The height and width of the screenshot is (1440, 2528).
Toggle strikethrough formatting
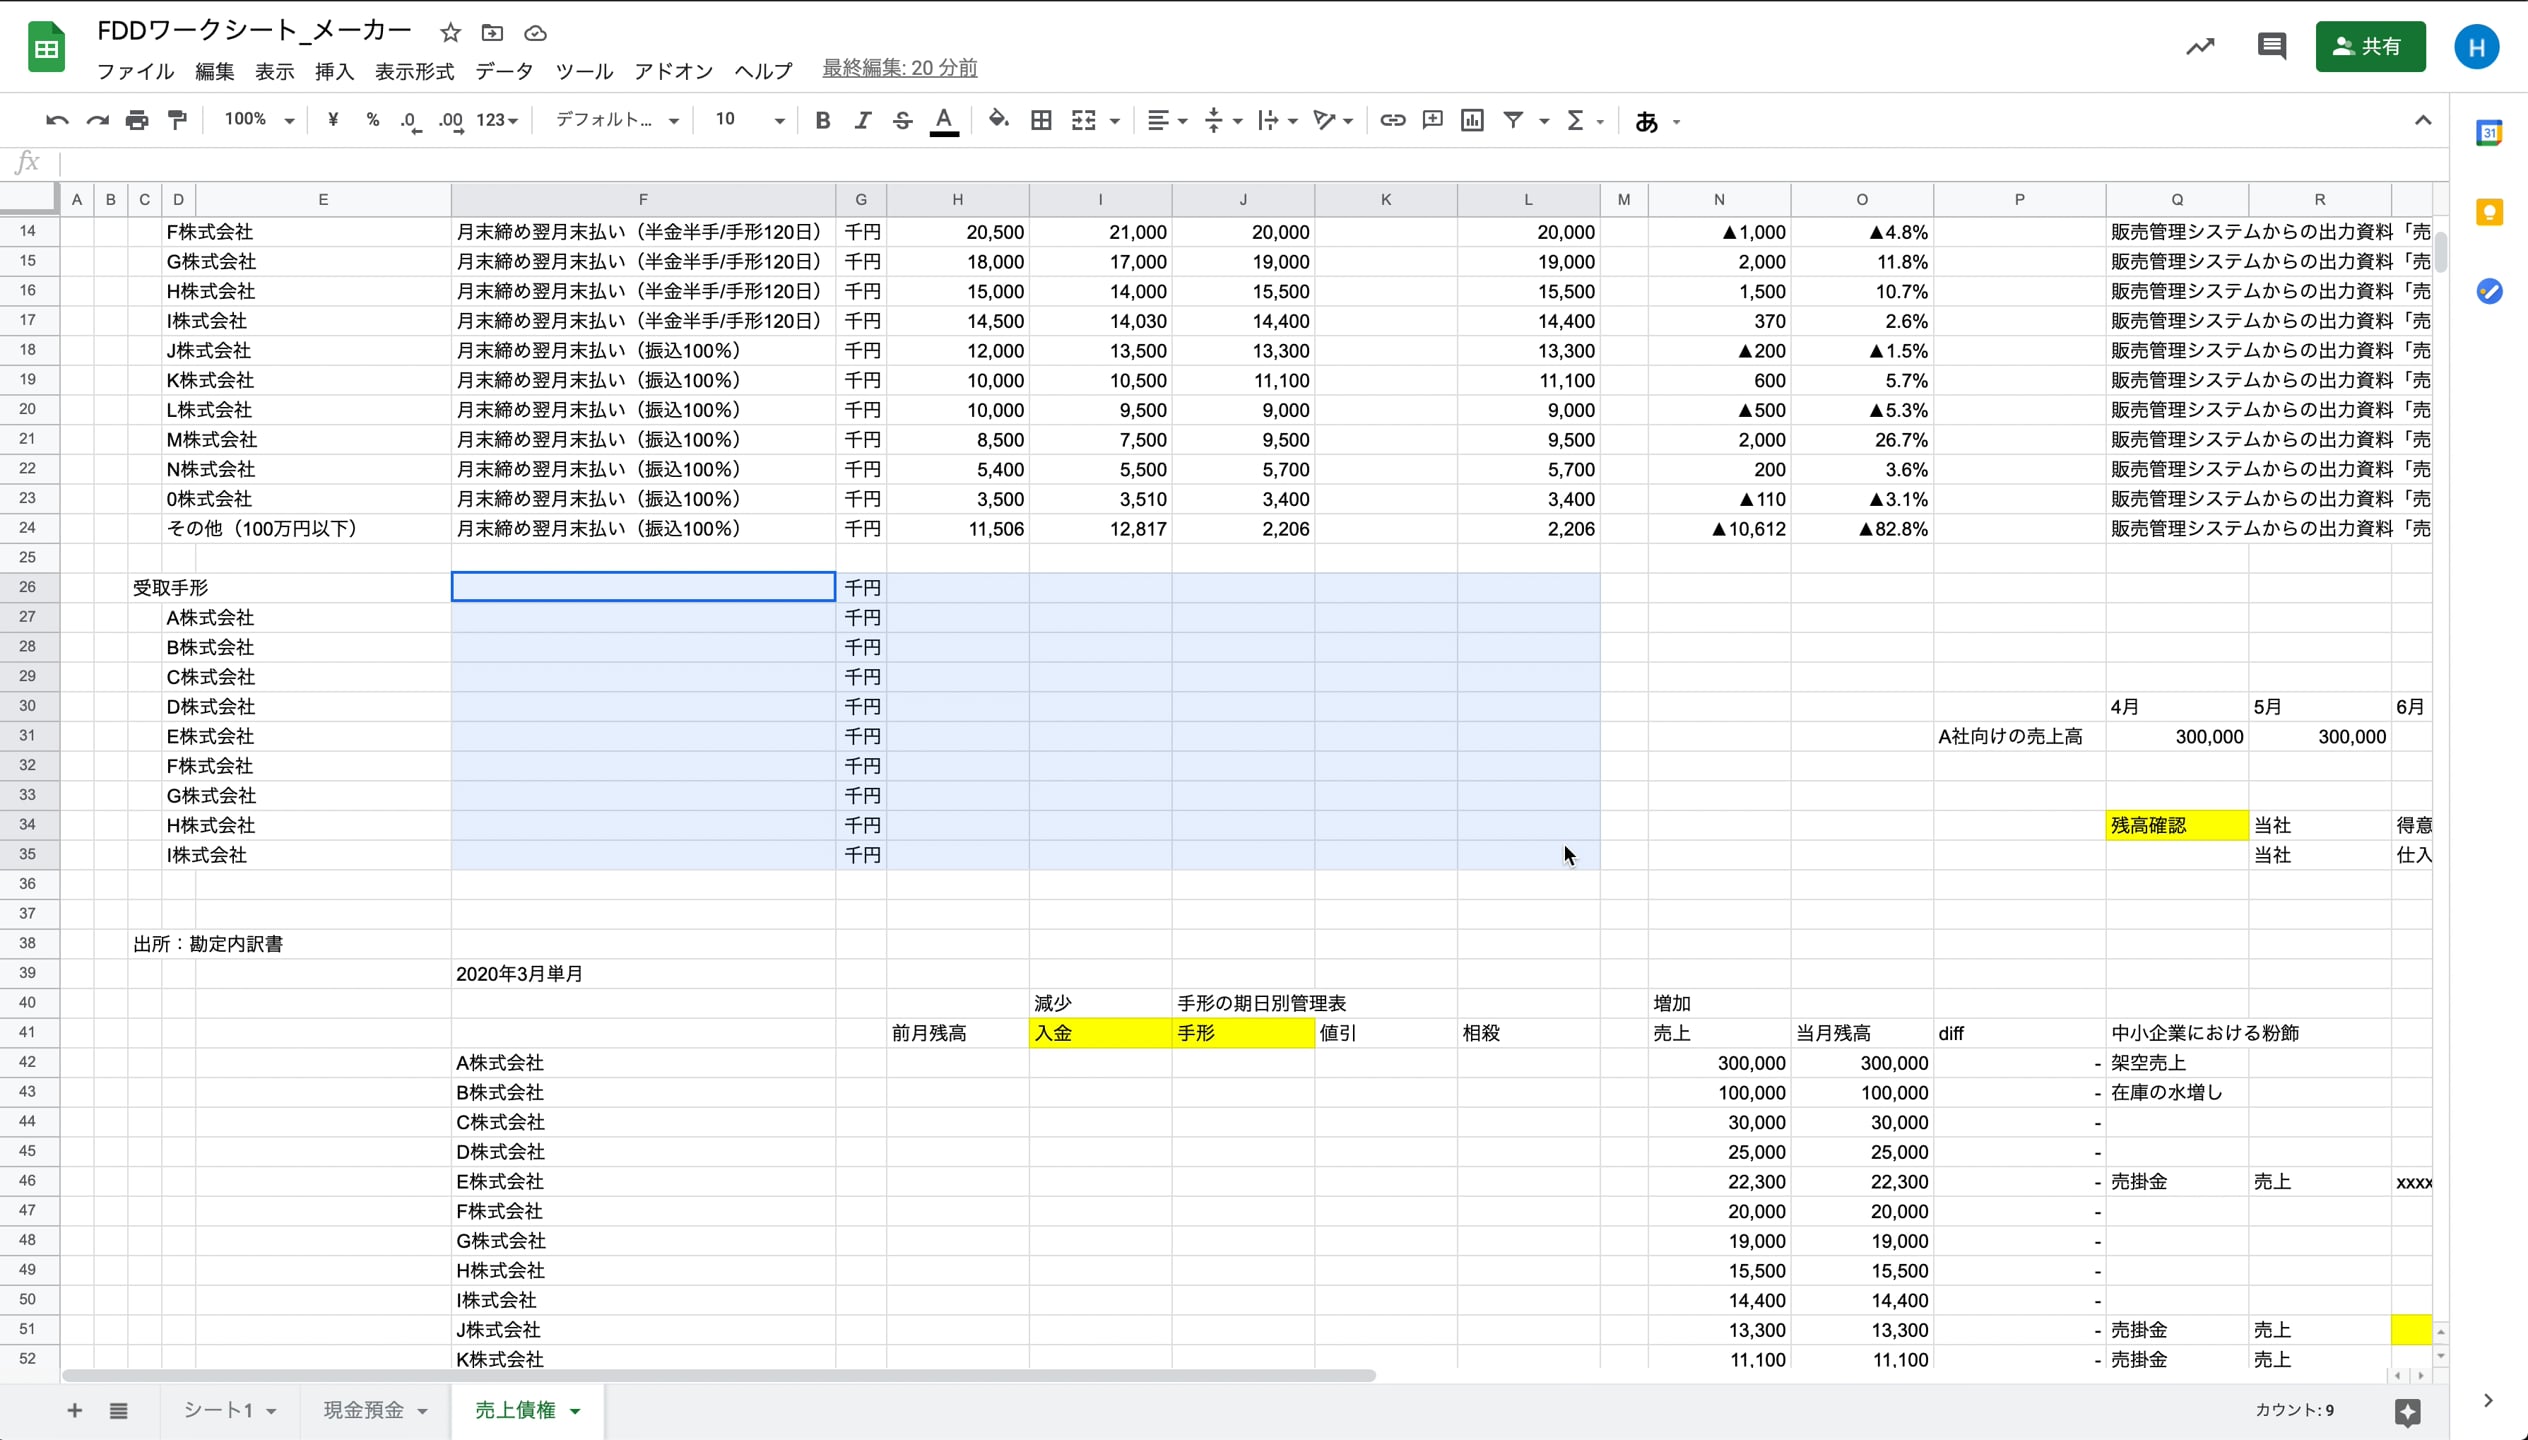[x=902, y=120]
